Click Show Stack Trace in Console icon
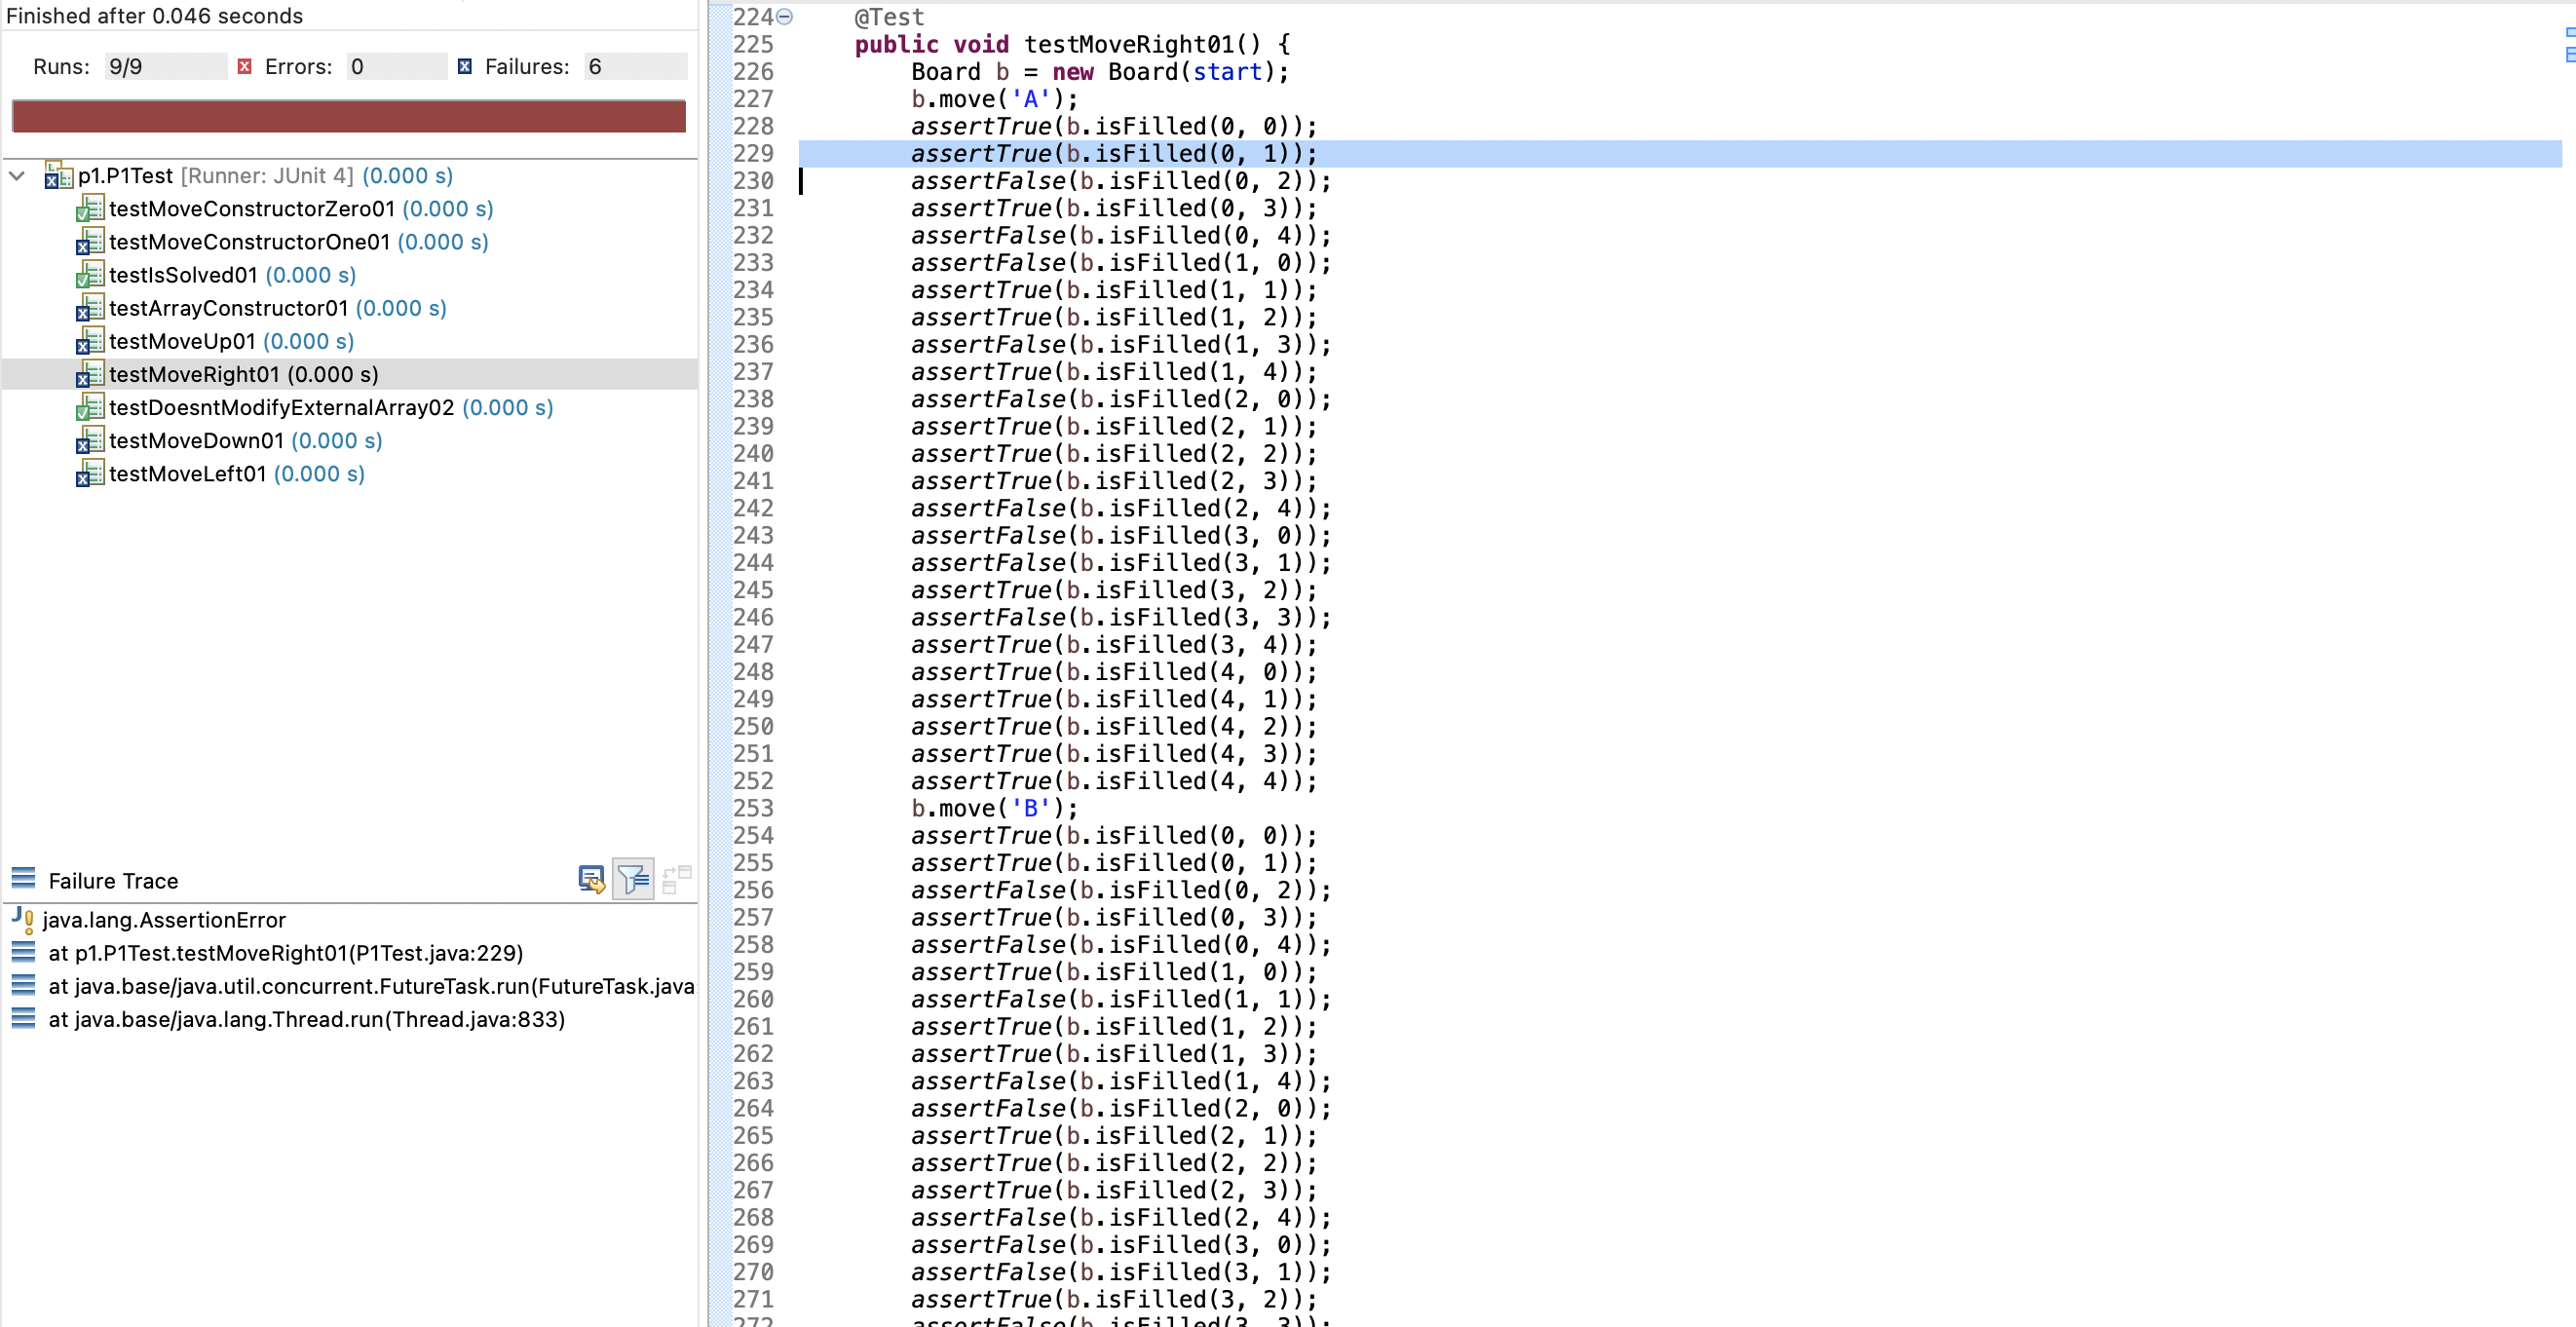 pyautogui.click(x=591, y=879)
